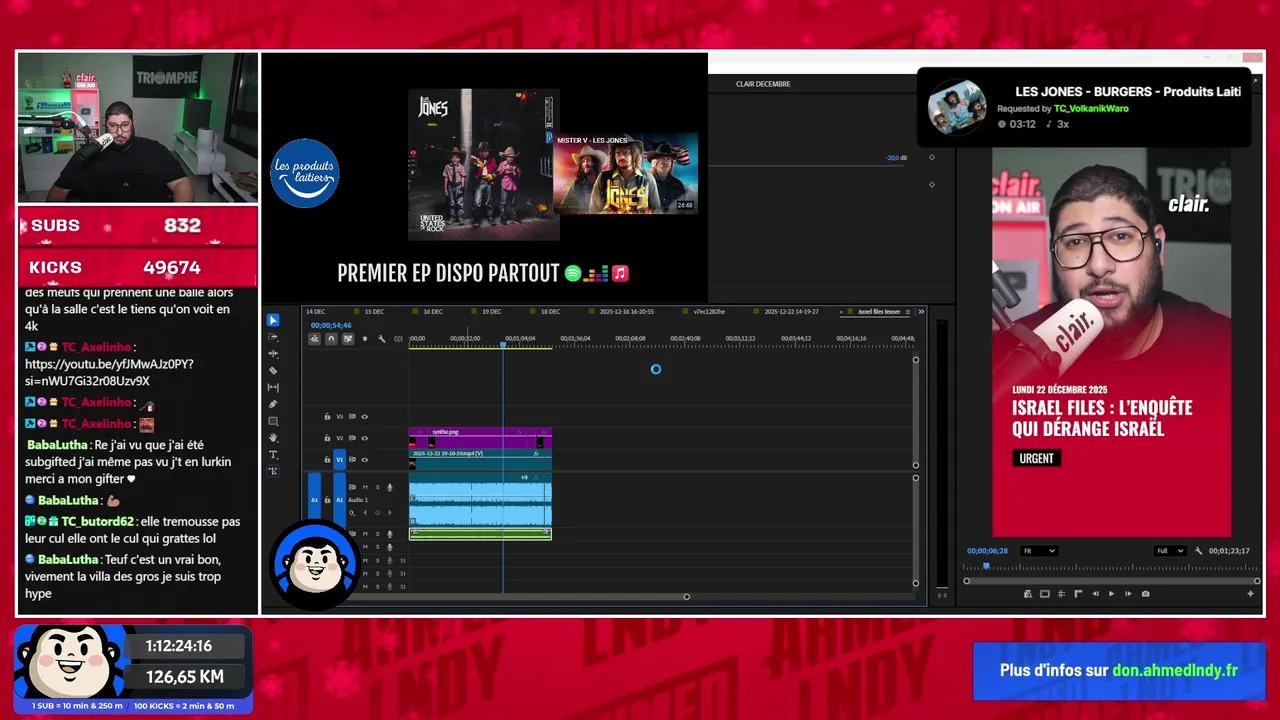This screenshot has width=1280, height=720.
Task: Solo the Audio 1 track
Action: tap(378, 487)
